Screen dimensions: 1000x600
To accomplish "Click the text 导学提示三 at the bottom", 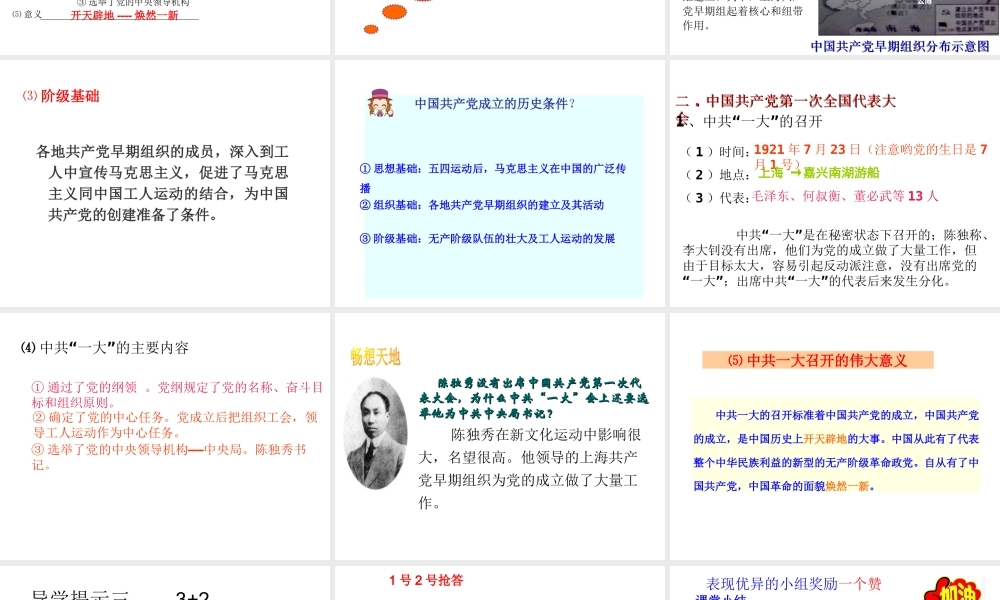I will pos(80,595).
